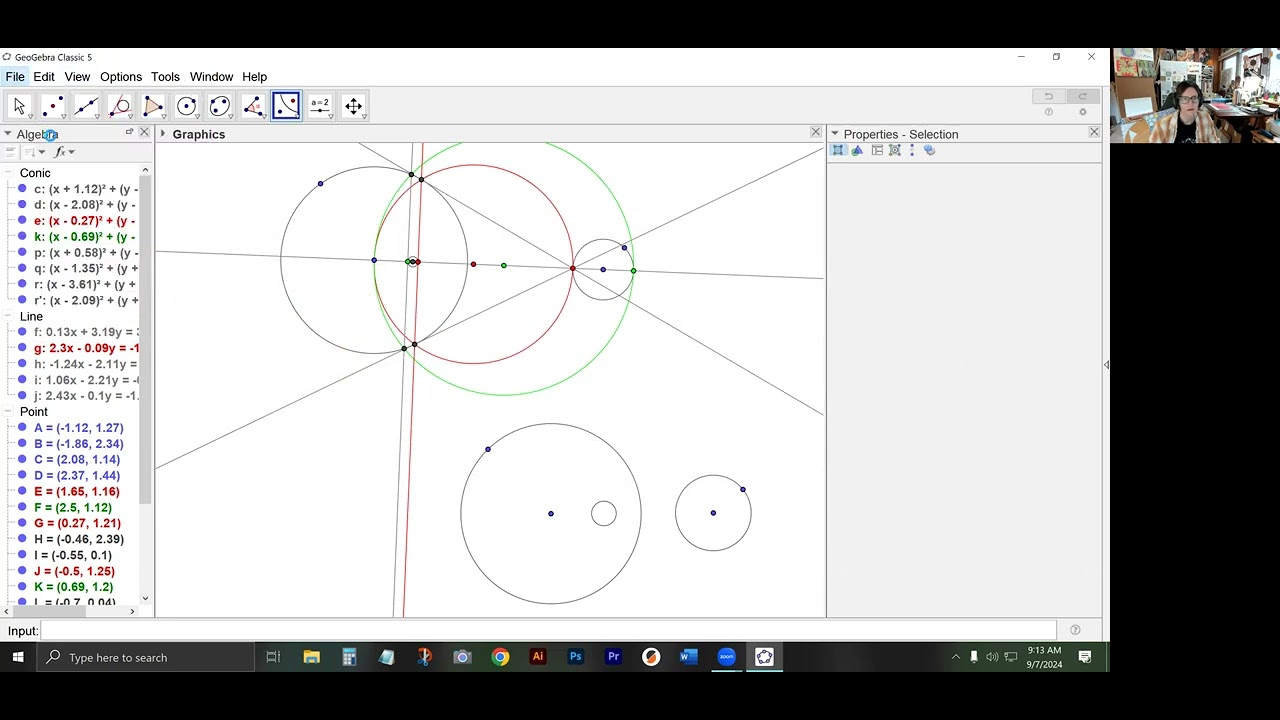Select the Angle measurement tool
1280x720 pixels.
coord(253,106)
